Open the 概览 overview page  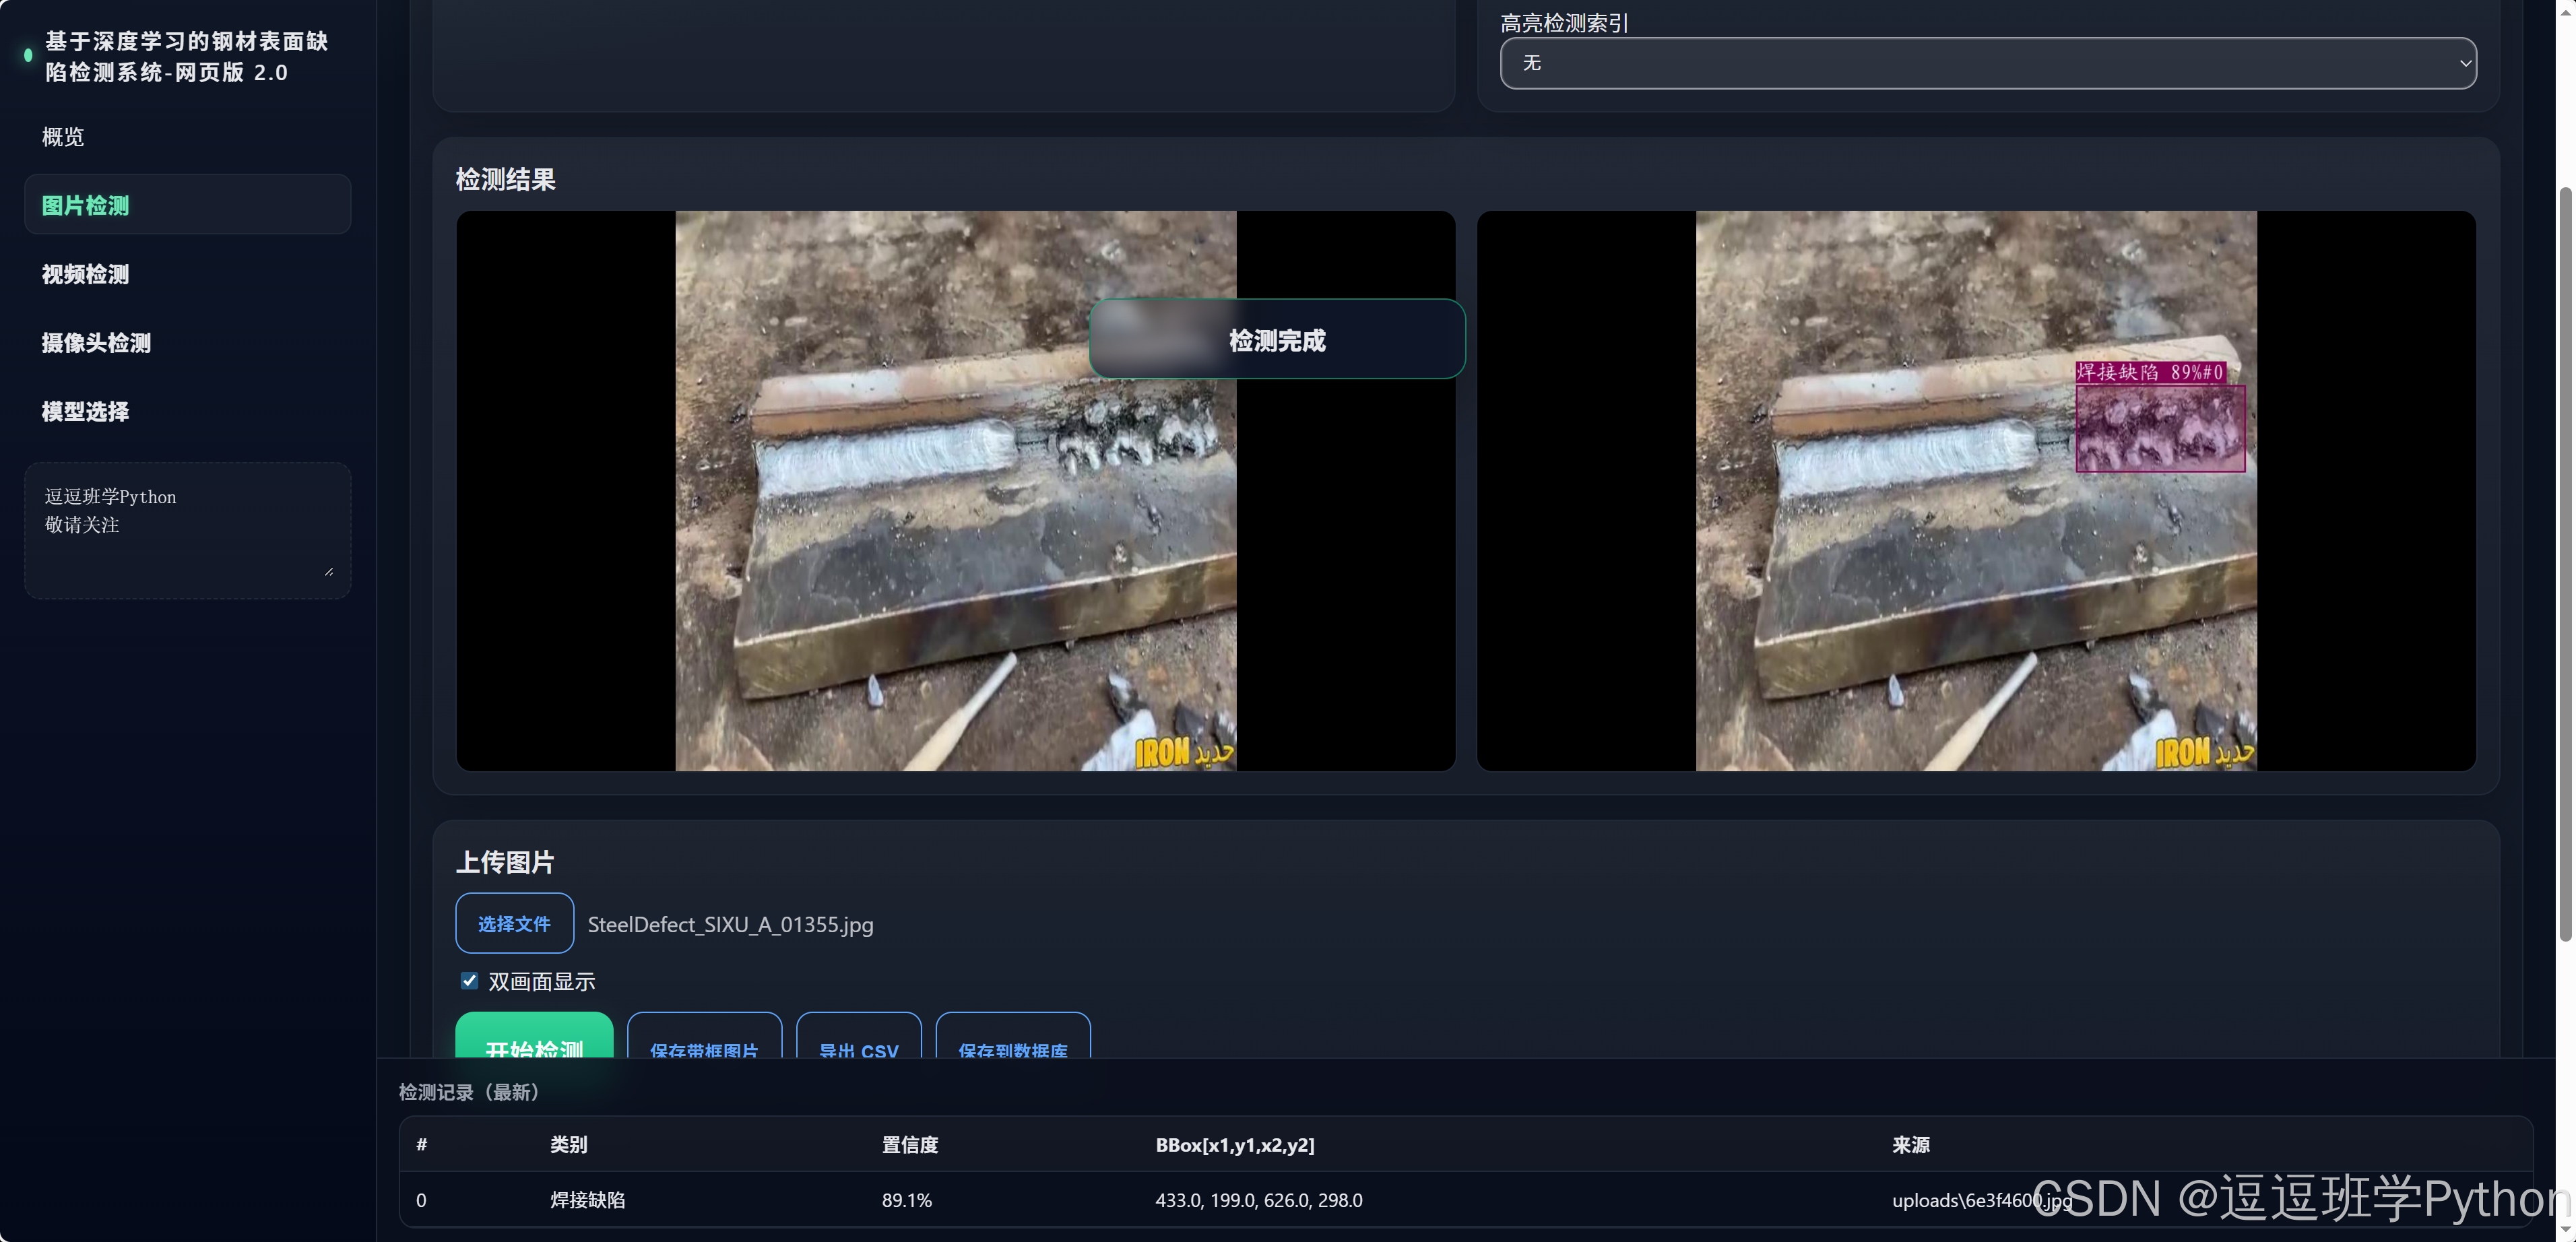63,137
